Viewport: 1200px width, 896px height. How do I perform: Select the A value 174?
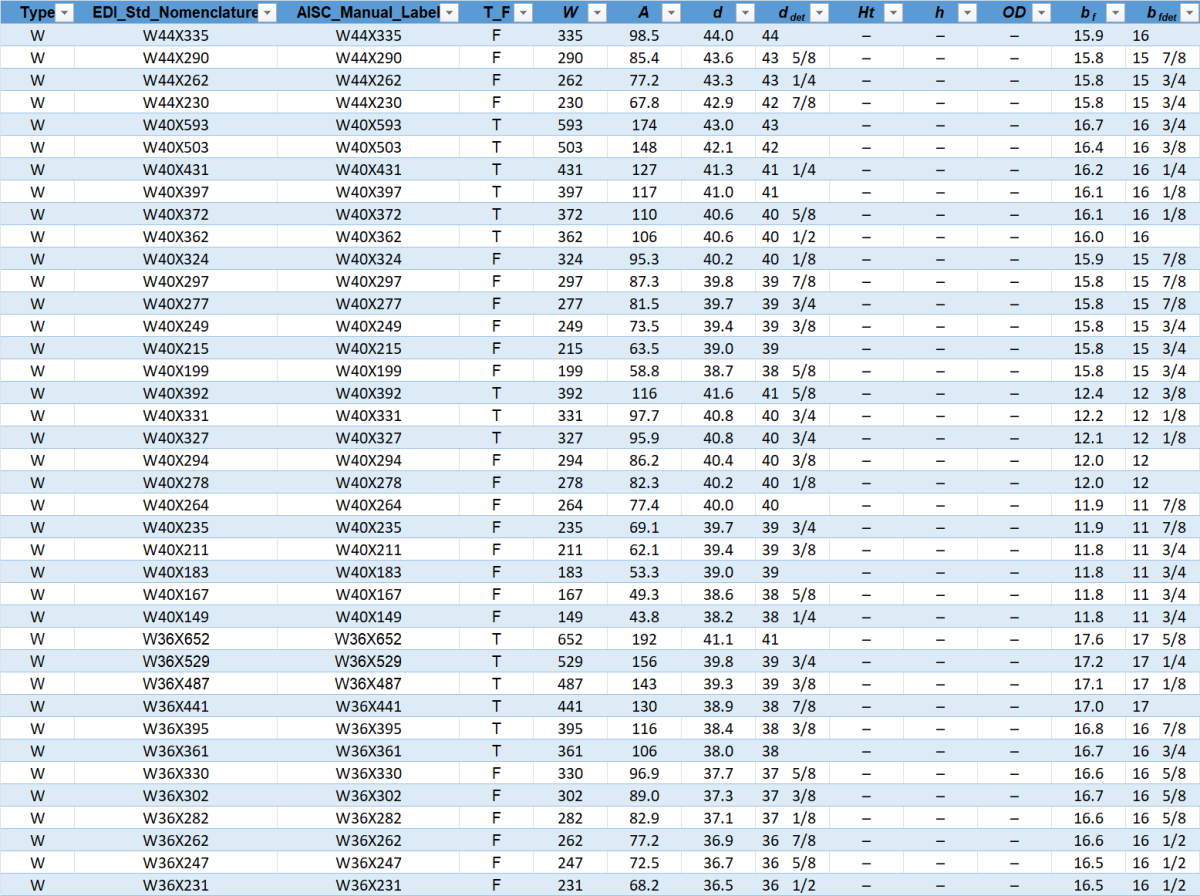click(x=643, y=125)
